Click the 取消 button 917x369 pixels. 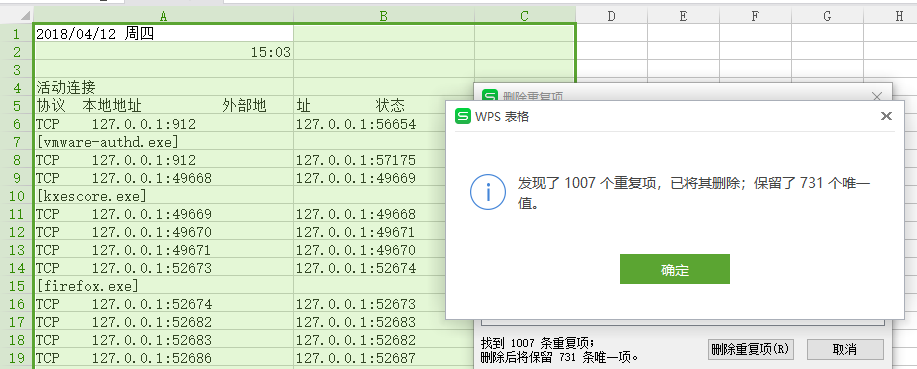(x=844, y=350)
